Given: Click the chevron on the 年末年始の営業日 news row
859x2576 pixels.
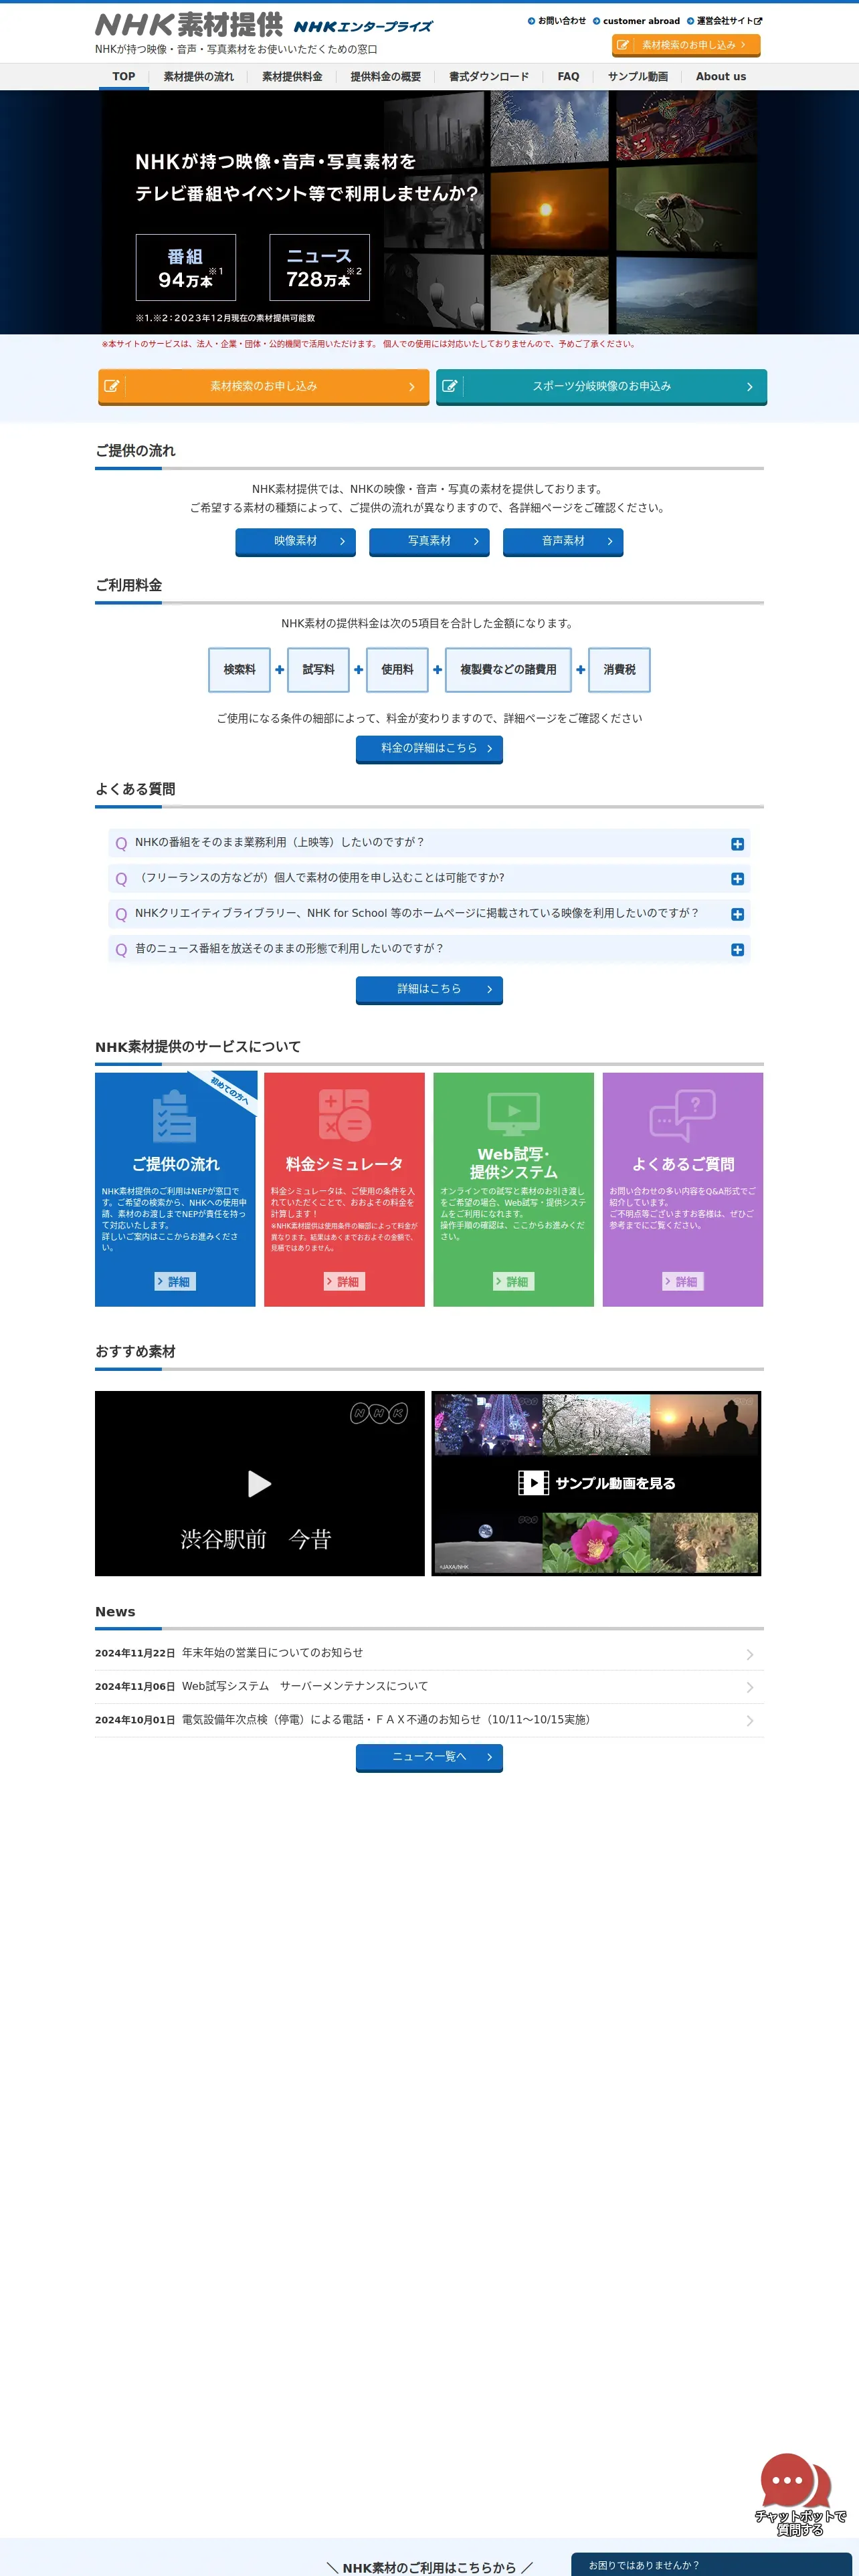Looking at the screenshot, I should pyautogui.click(x=750, y=1654).
